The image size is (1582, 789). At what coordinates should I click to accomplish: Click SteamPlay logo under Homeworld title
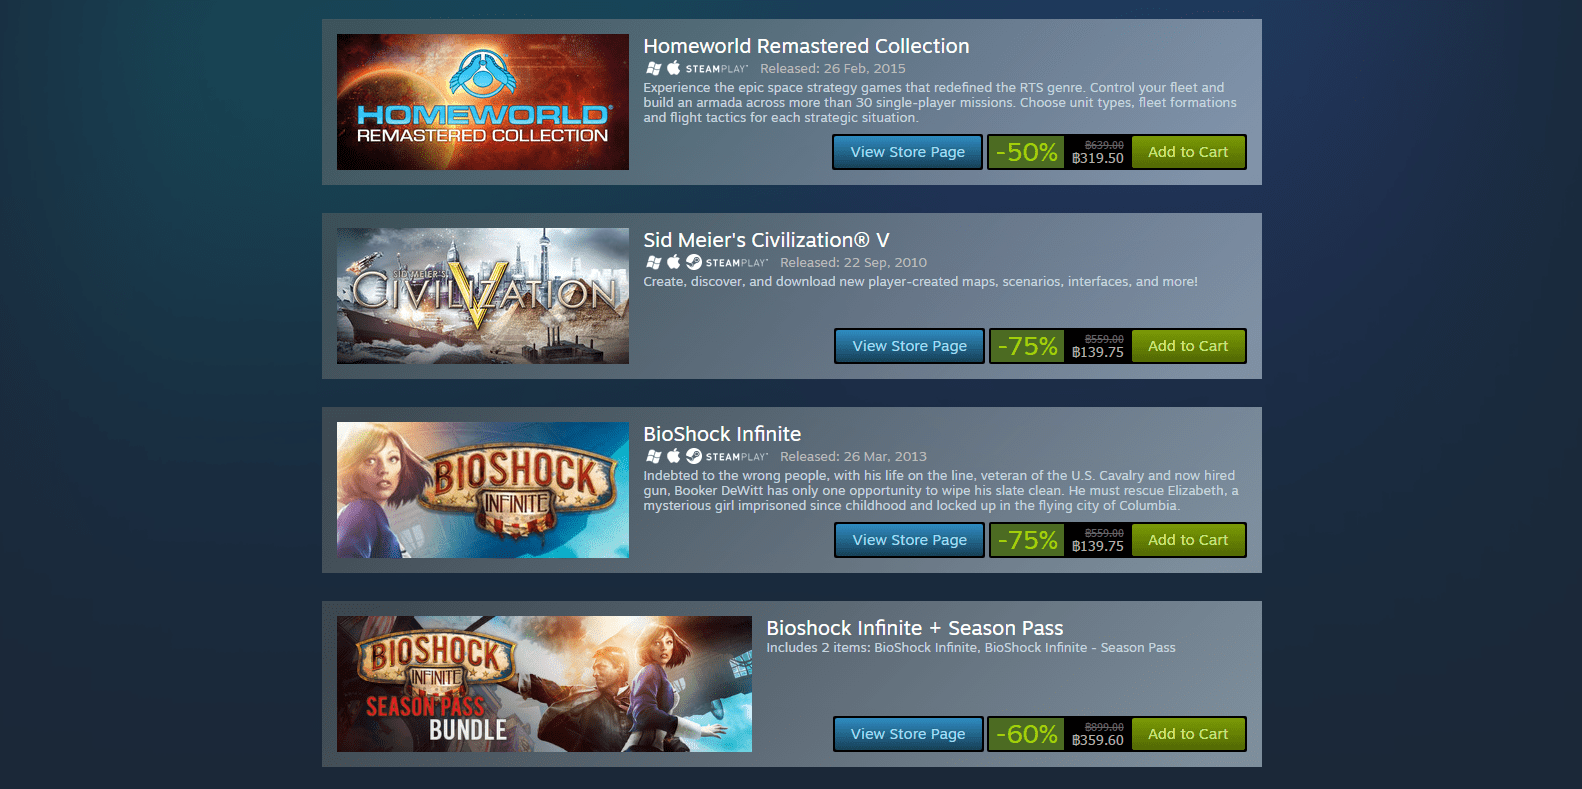point(717,69)
